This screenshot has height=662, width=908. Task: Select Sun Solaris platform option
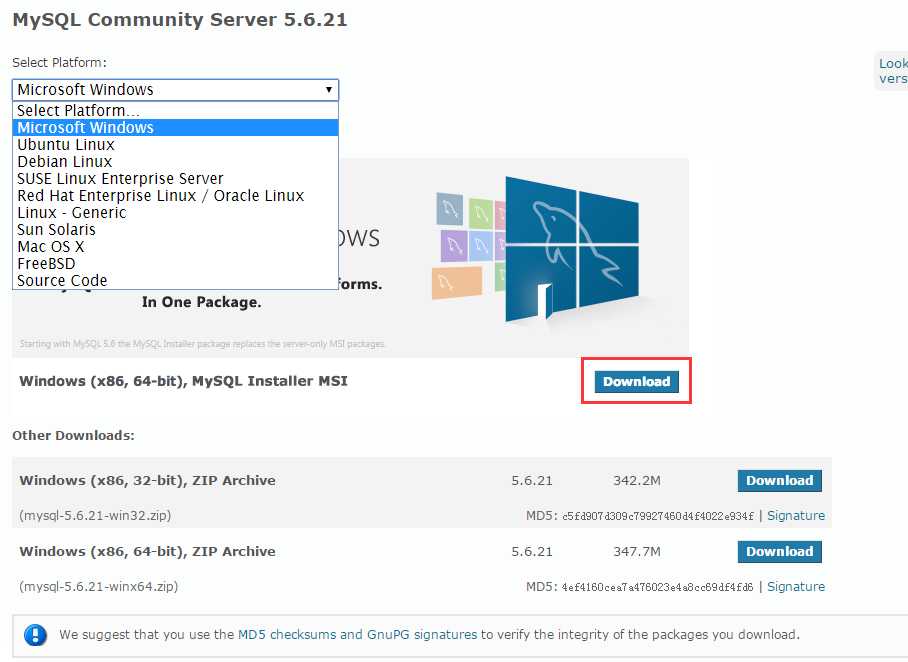[175, 229]
